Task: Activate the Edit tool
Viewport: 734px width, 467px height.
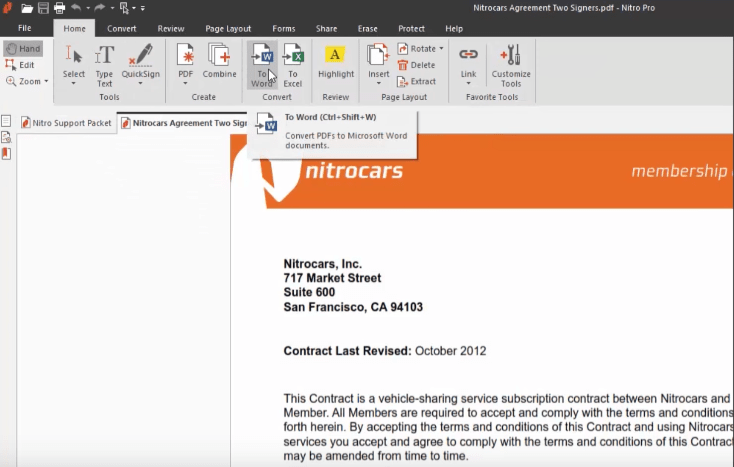Action: [20, 65]
